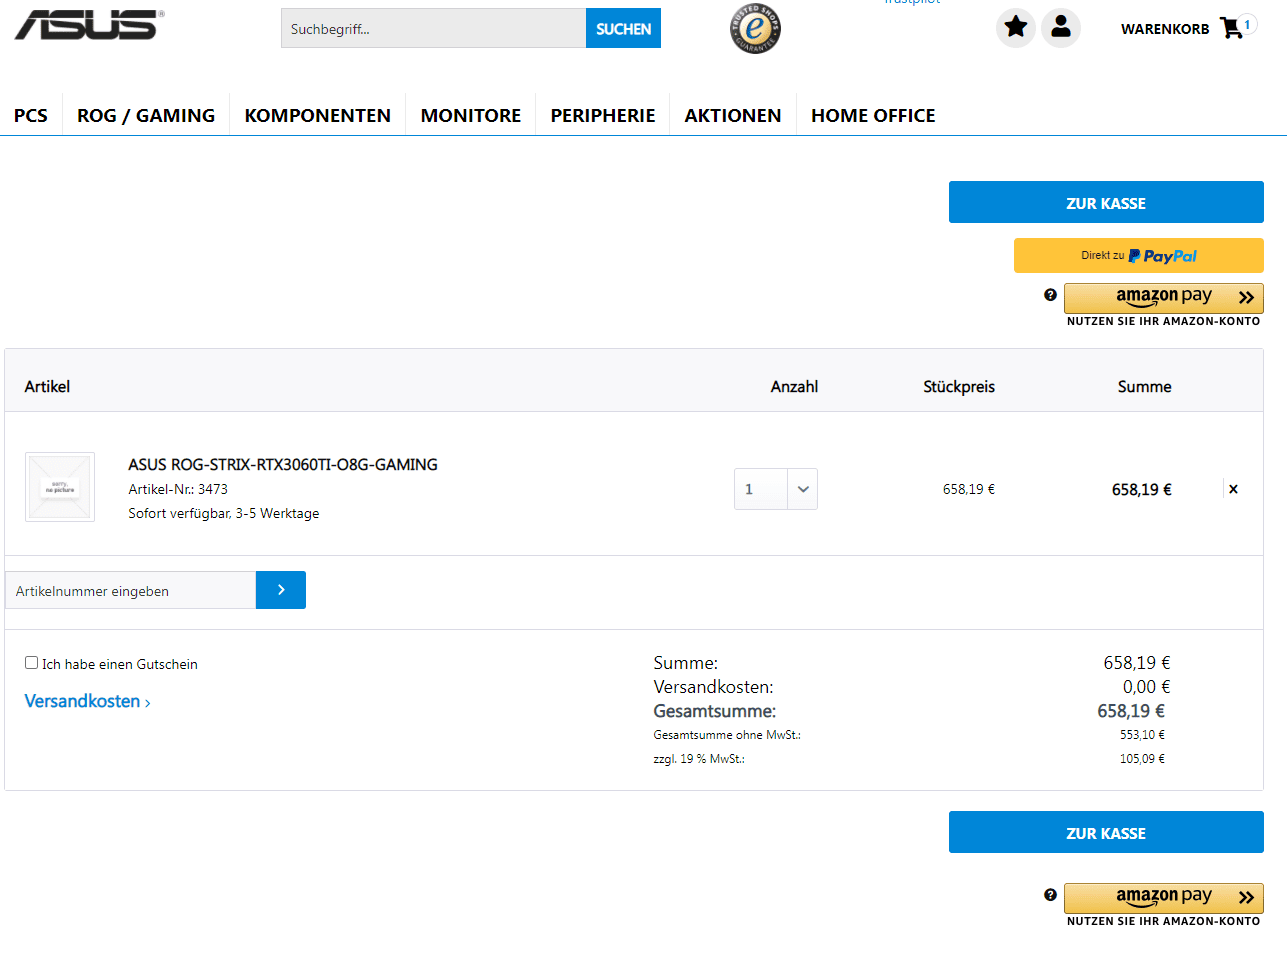Open the user account icon
Screen dimensions: 1287x959
[1061, 27]
